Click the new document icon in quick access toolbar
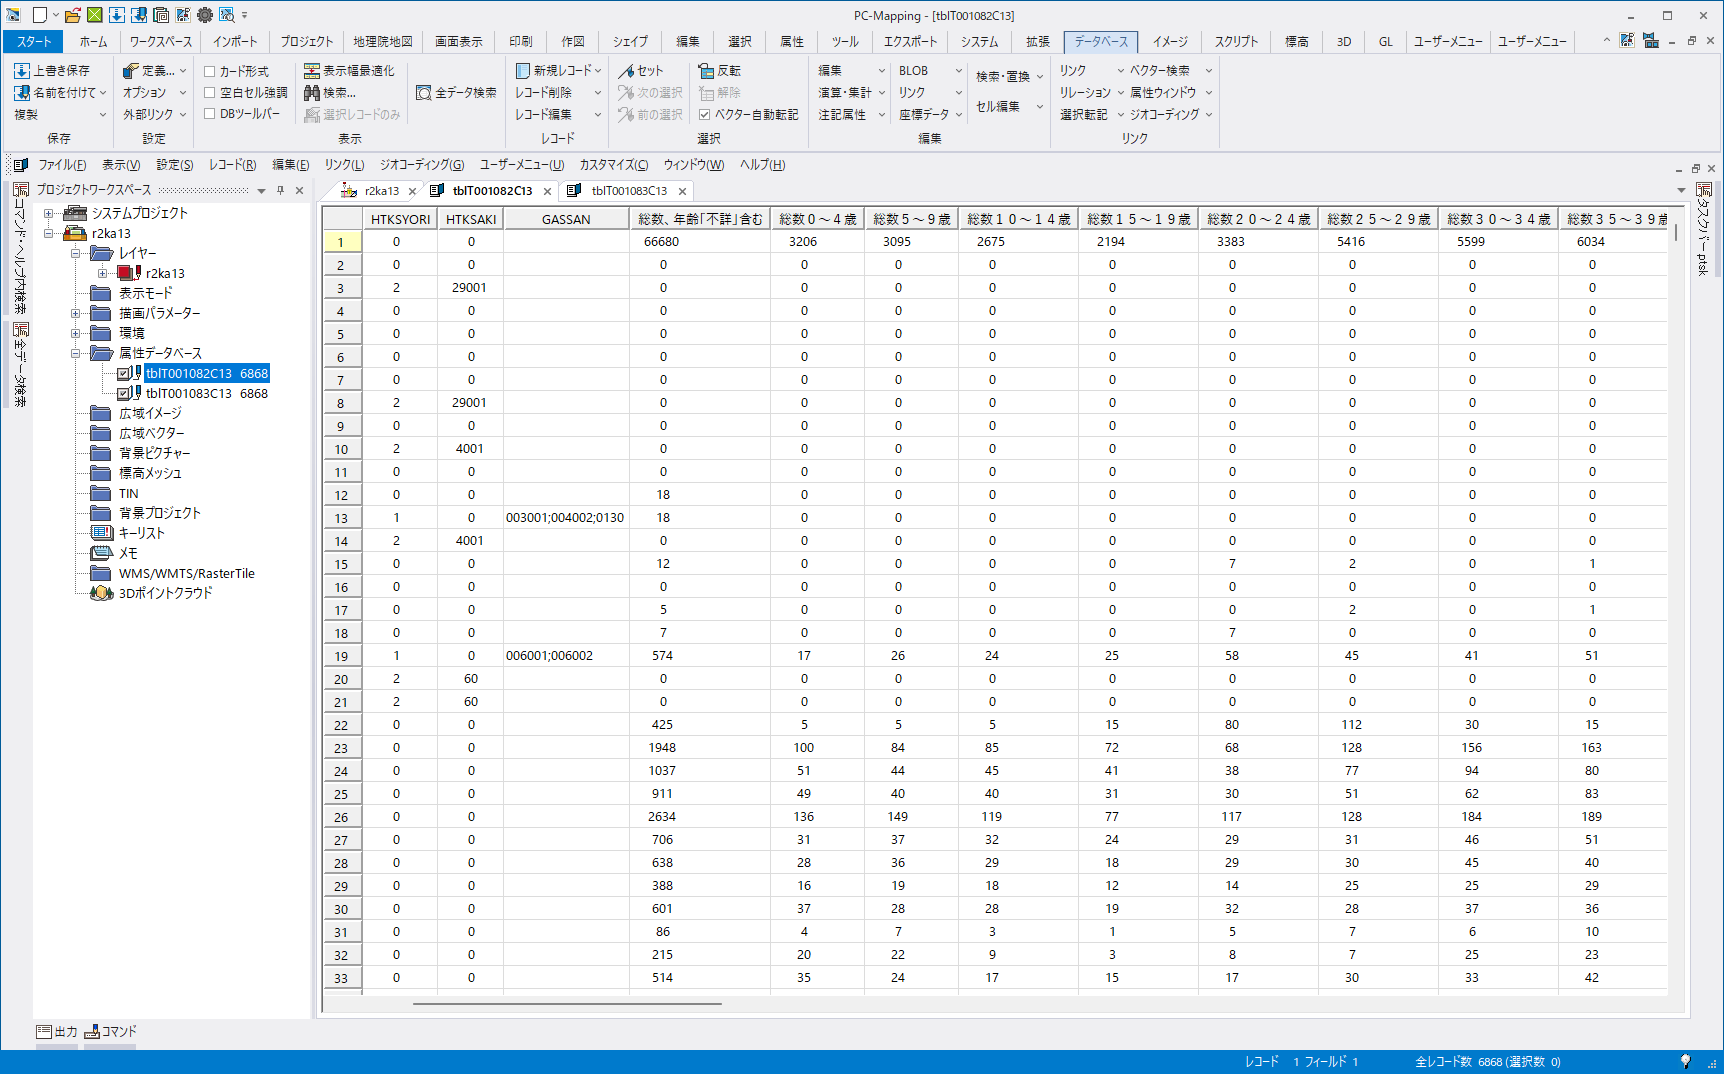 (x=40, y=15)
